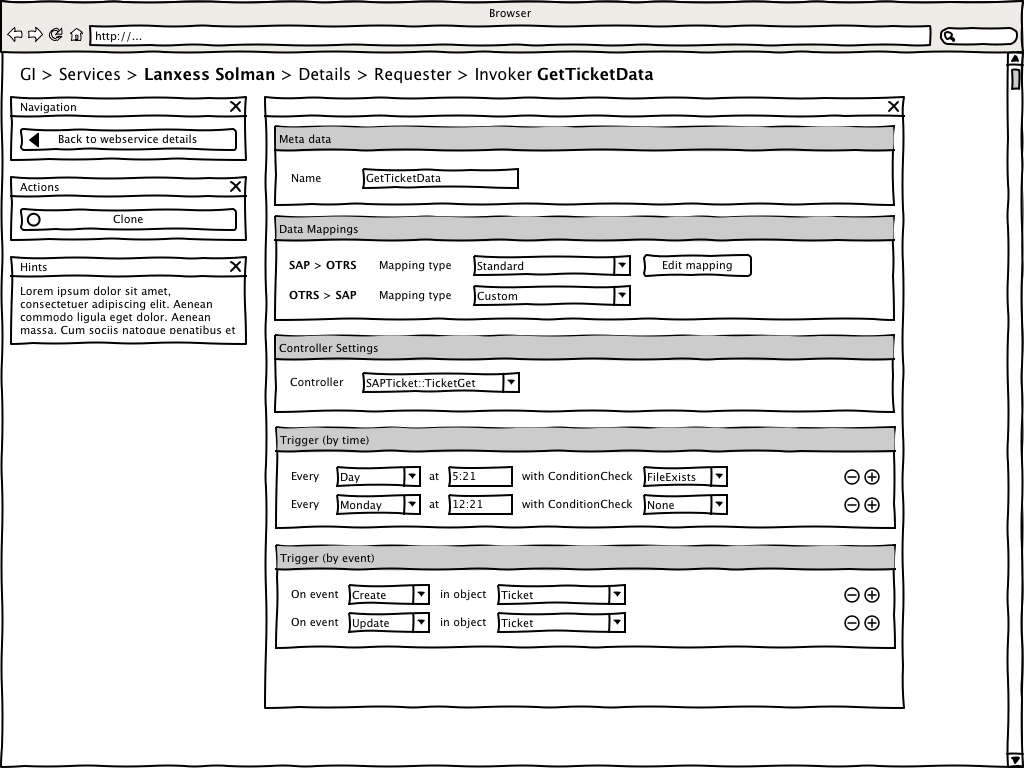This screenshot has height=768, width=1024.
Task: Close the Actions panel
Action: 236,187
